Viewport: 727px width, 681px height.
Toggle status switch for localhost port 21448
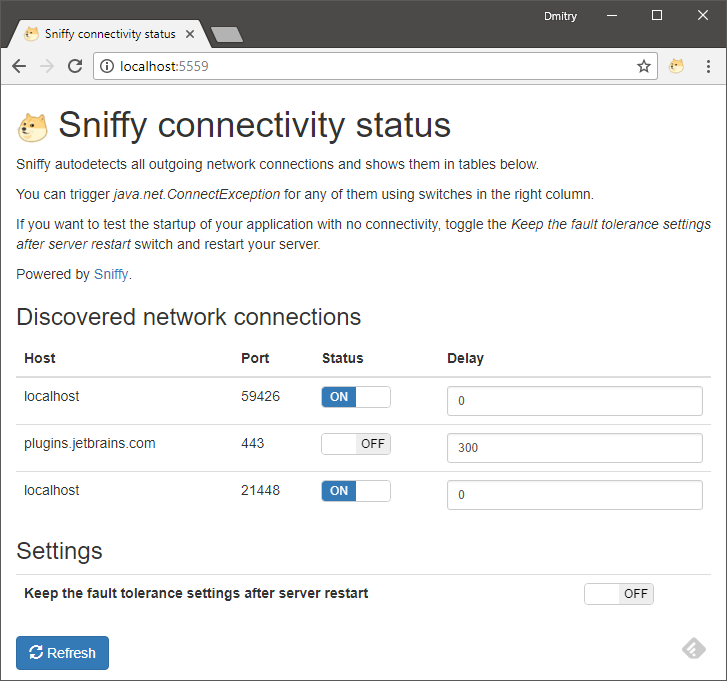click(356, 491)
